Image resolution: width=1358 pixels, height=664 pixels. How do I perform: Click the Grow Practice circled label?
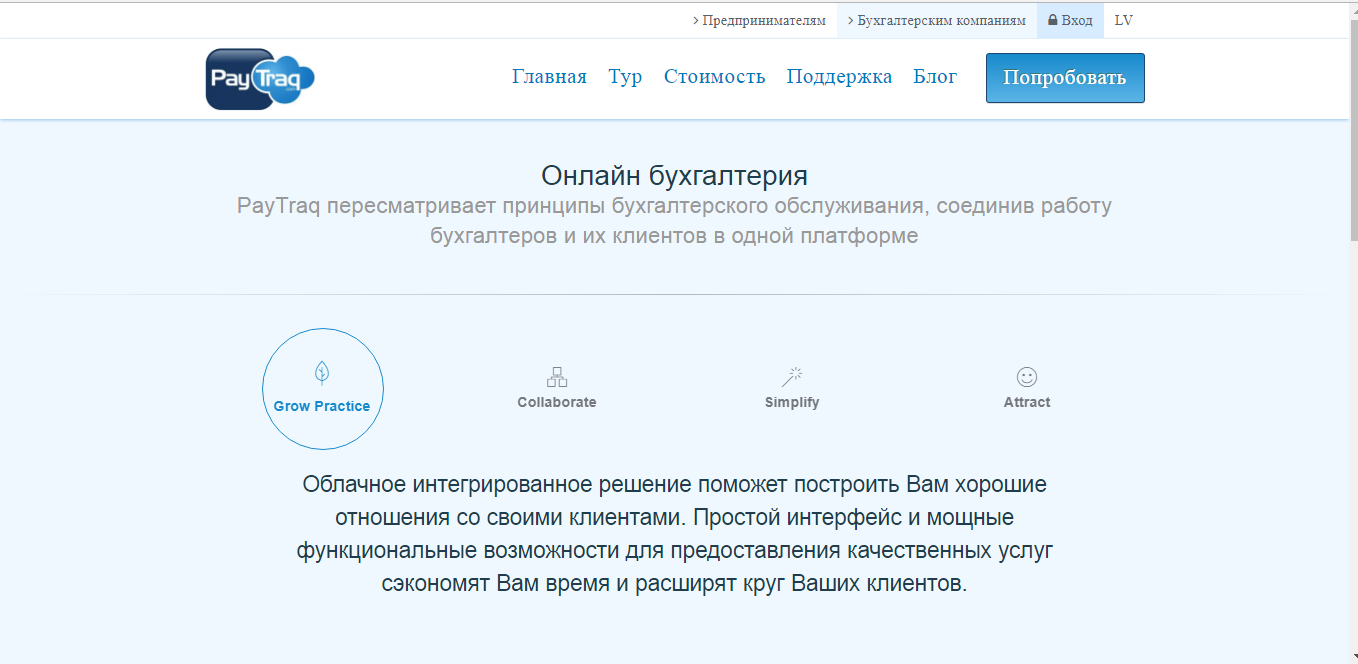(322, 406)
